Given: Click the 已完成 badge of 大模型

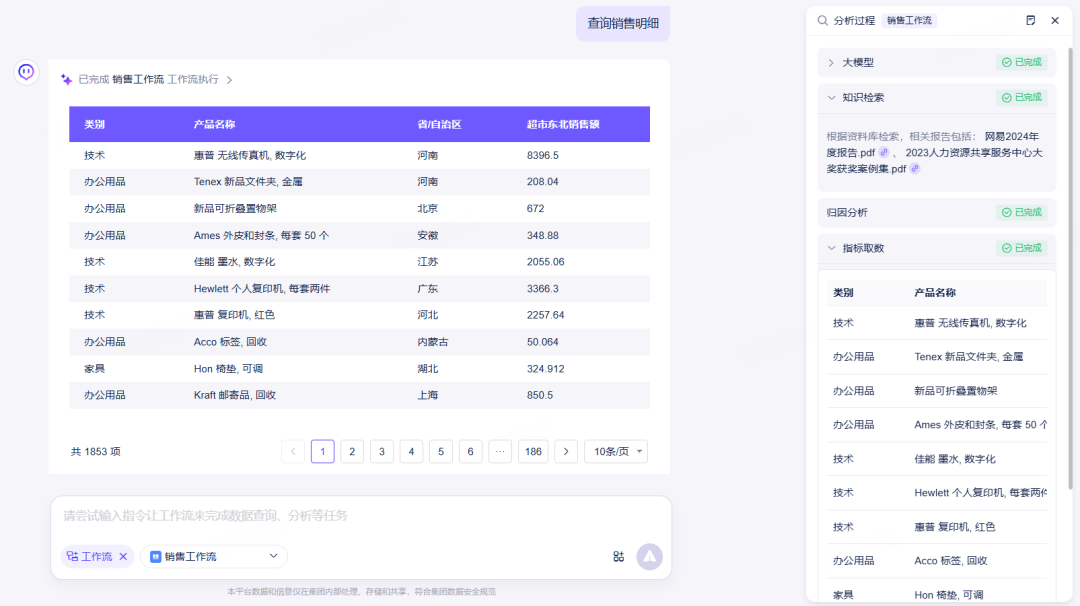Looking at the screenshot, I should [x=1021, y=63].
